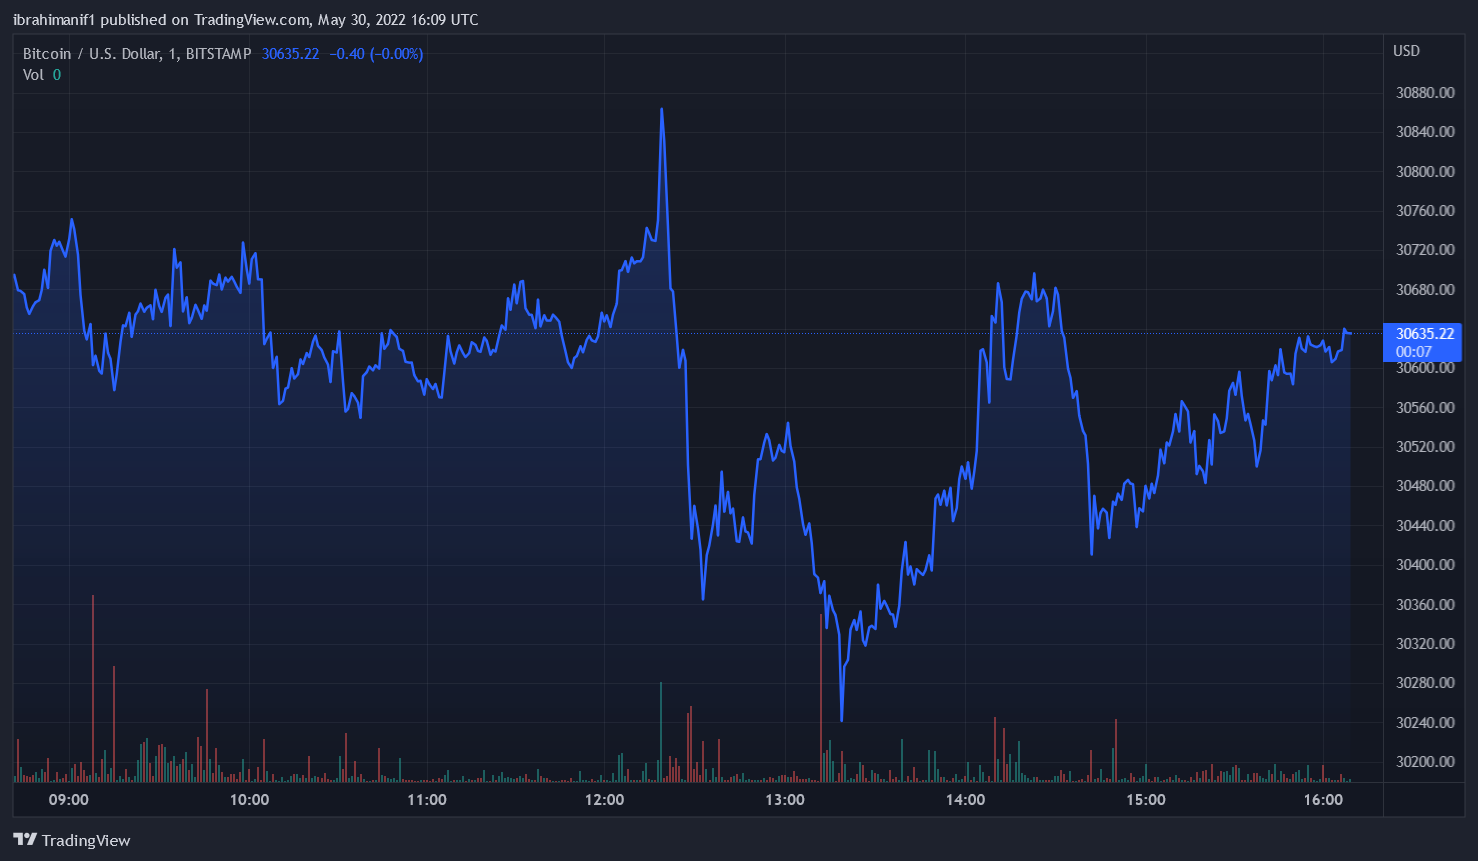Viewport: 1478px width, 861px height.
Task: Select the 12:00 time axis label
Action: 604,799
